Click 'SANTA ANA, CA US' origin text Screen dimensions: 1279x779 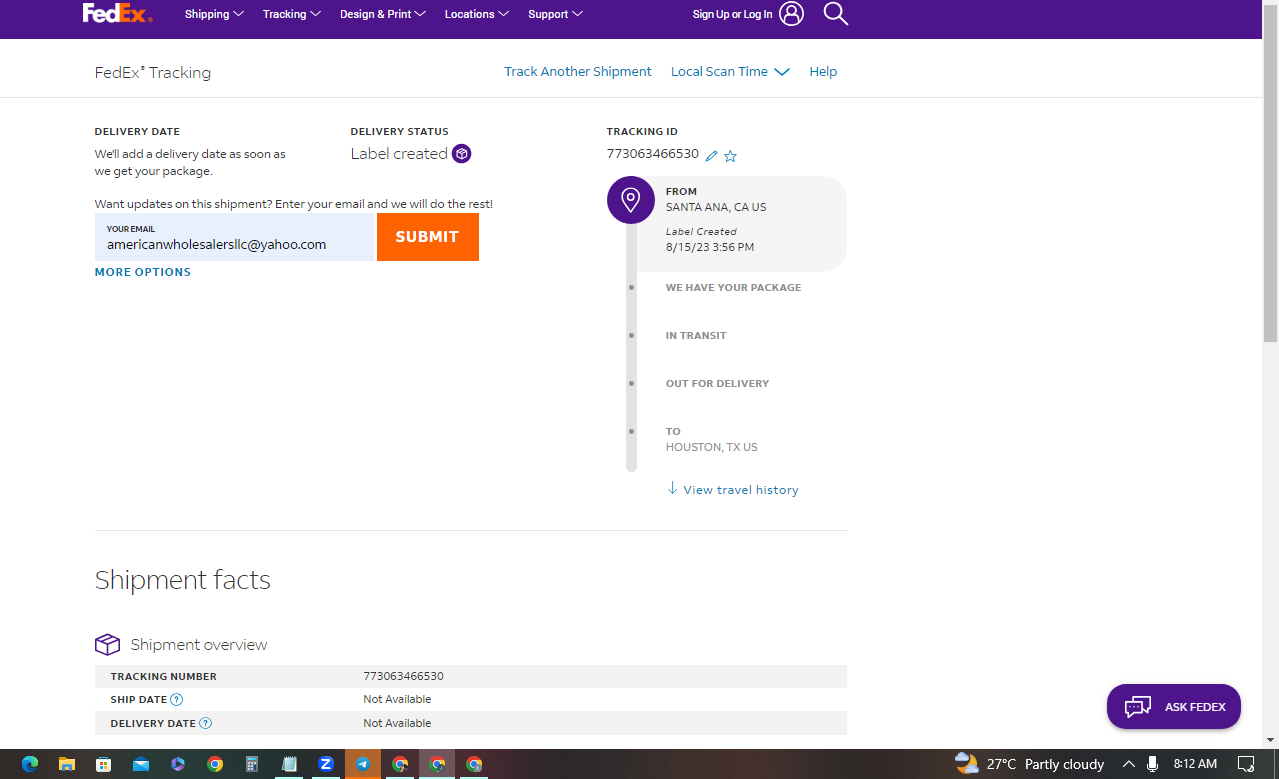pyautogui.click(x=716, y=208)
